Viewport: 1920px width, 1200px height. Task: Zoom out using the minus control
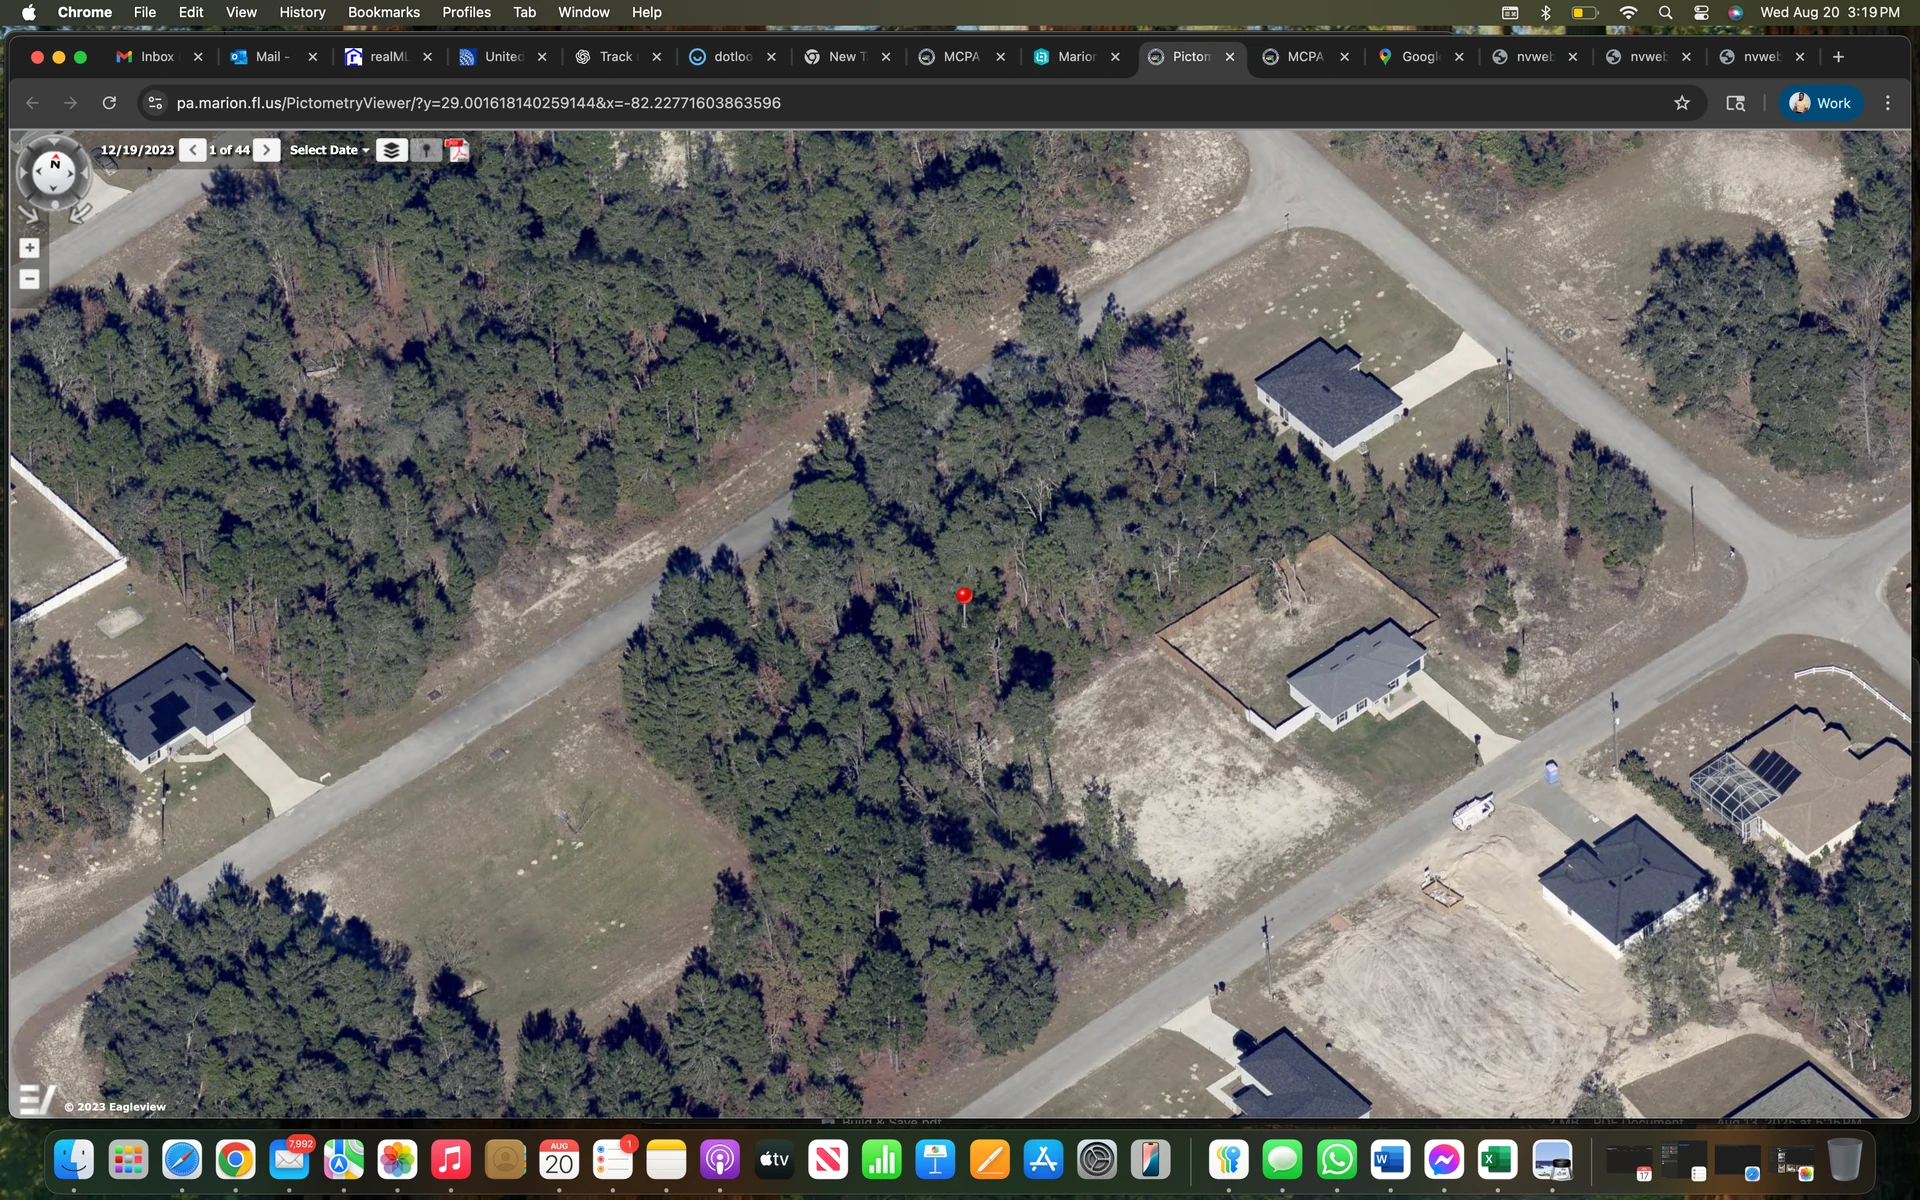[29, 279]
